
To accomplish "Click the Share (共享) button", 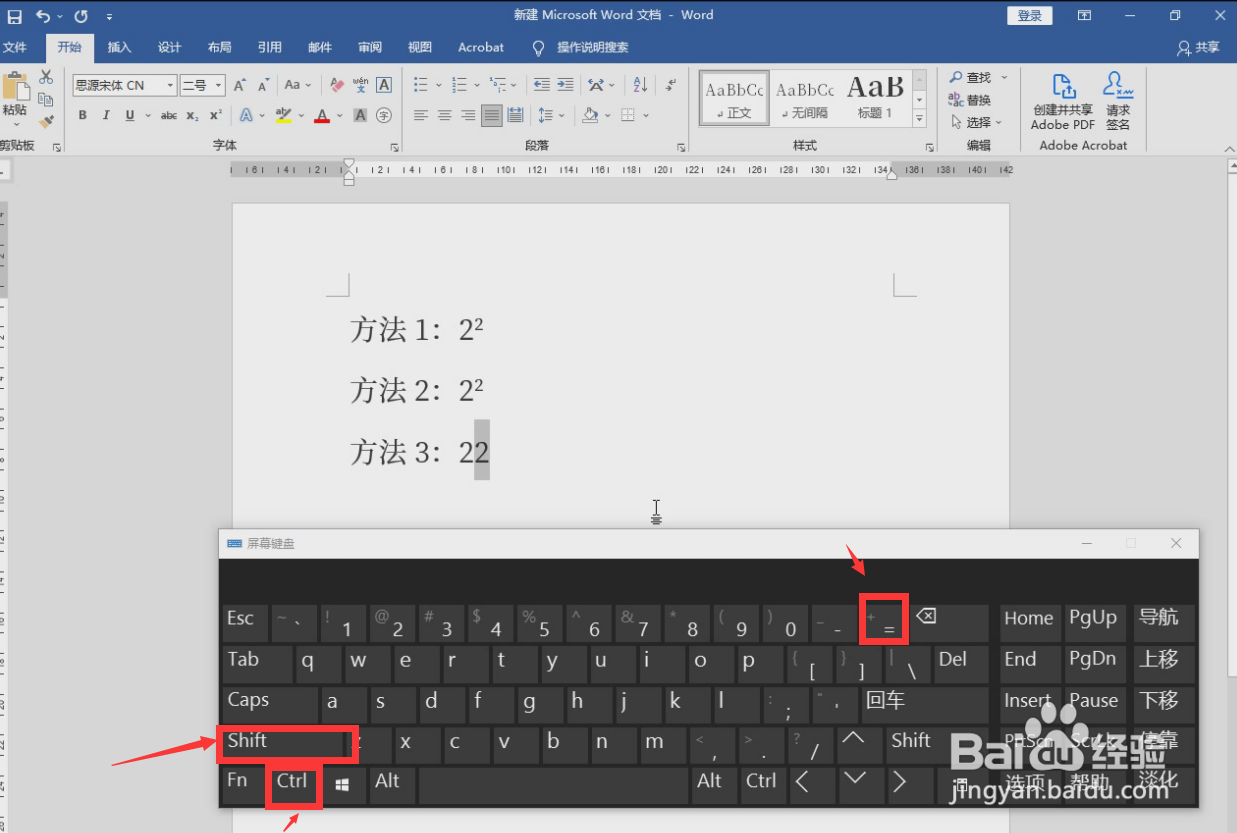I will (x=1199, y=47).
